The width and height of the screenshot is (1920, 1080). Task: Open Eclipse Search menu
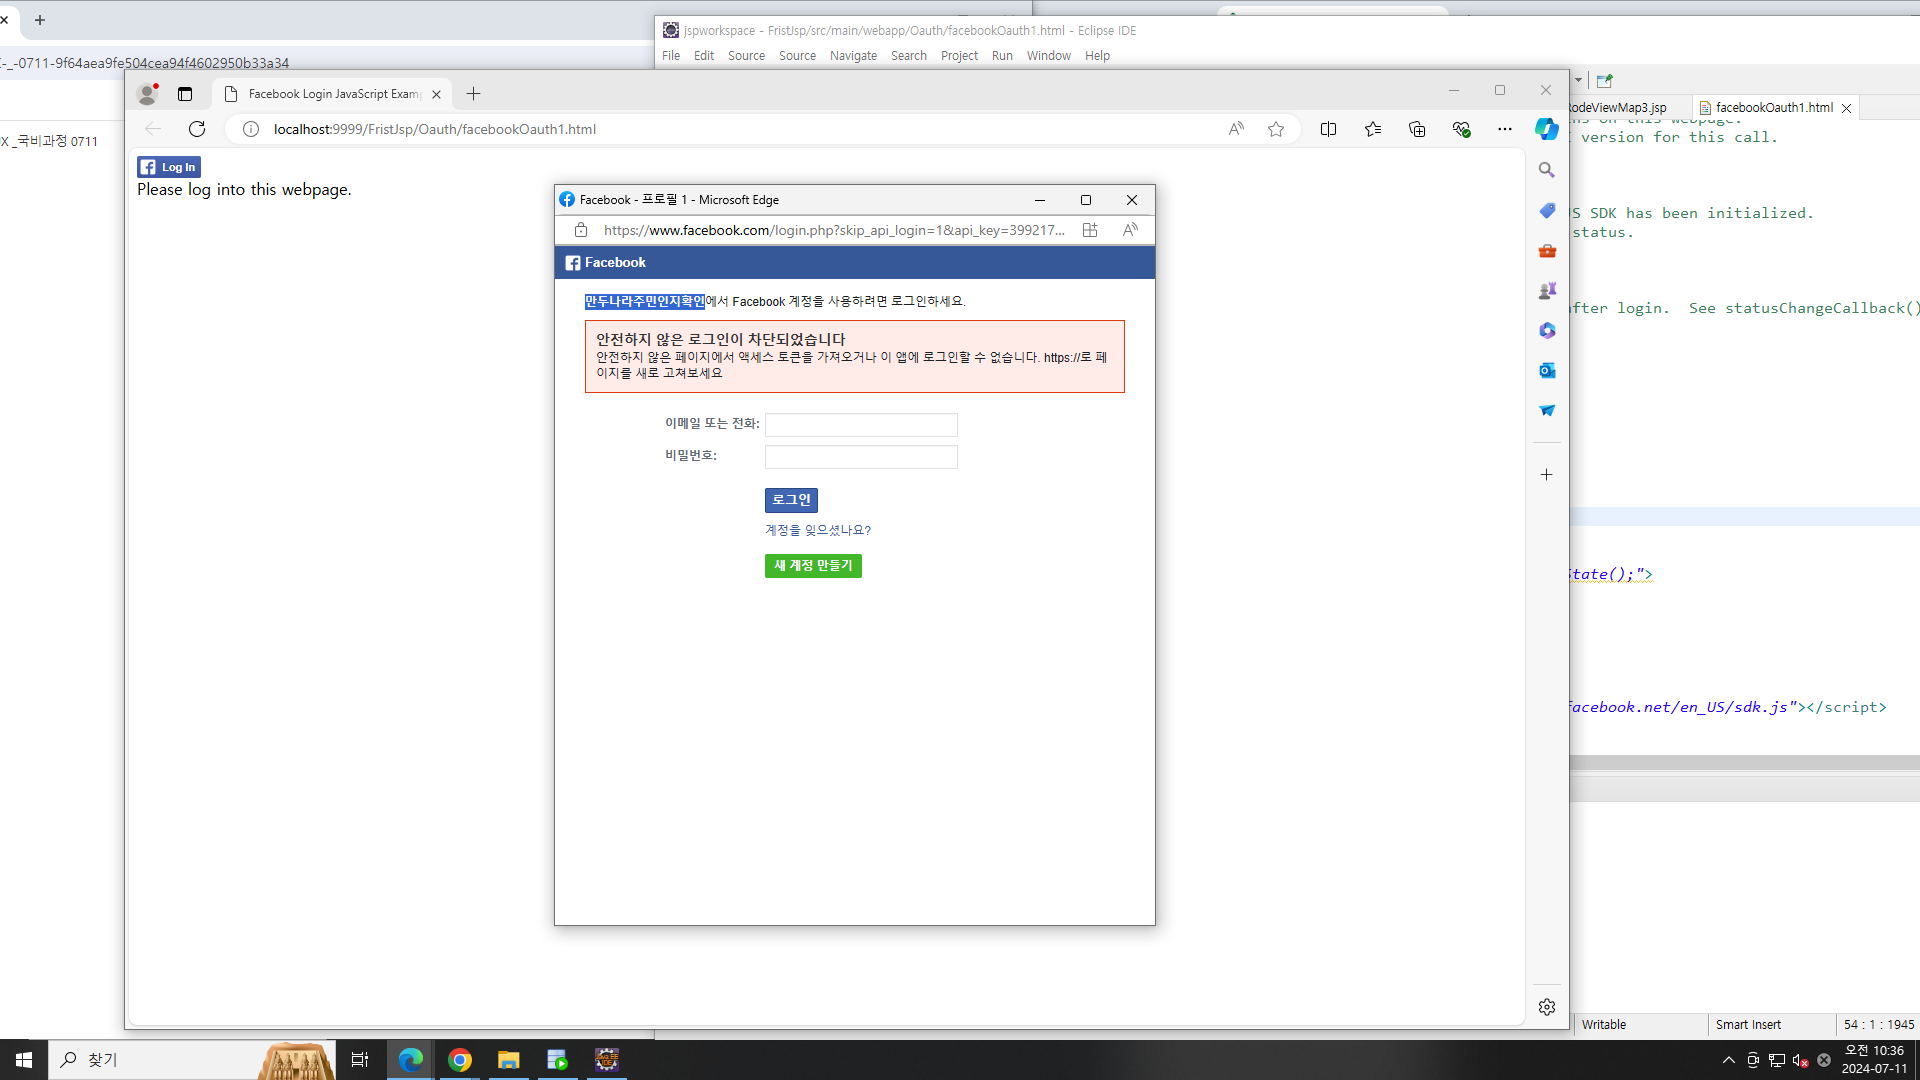[909, 56]
